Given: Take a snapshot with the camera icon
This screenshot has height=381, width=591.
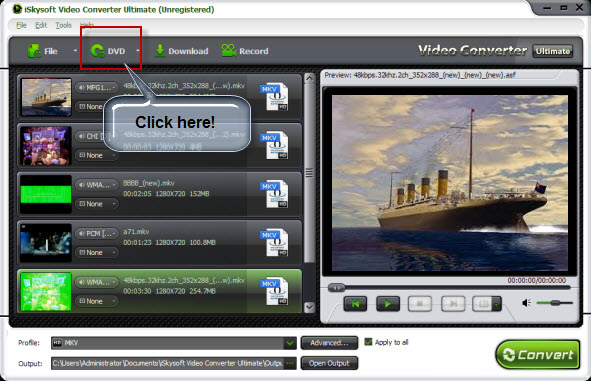Looking at the screenshot, I should click(x=483, y=303).
